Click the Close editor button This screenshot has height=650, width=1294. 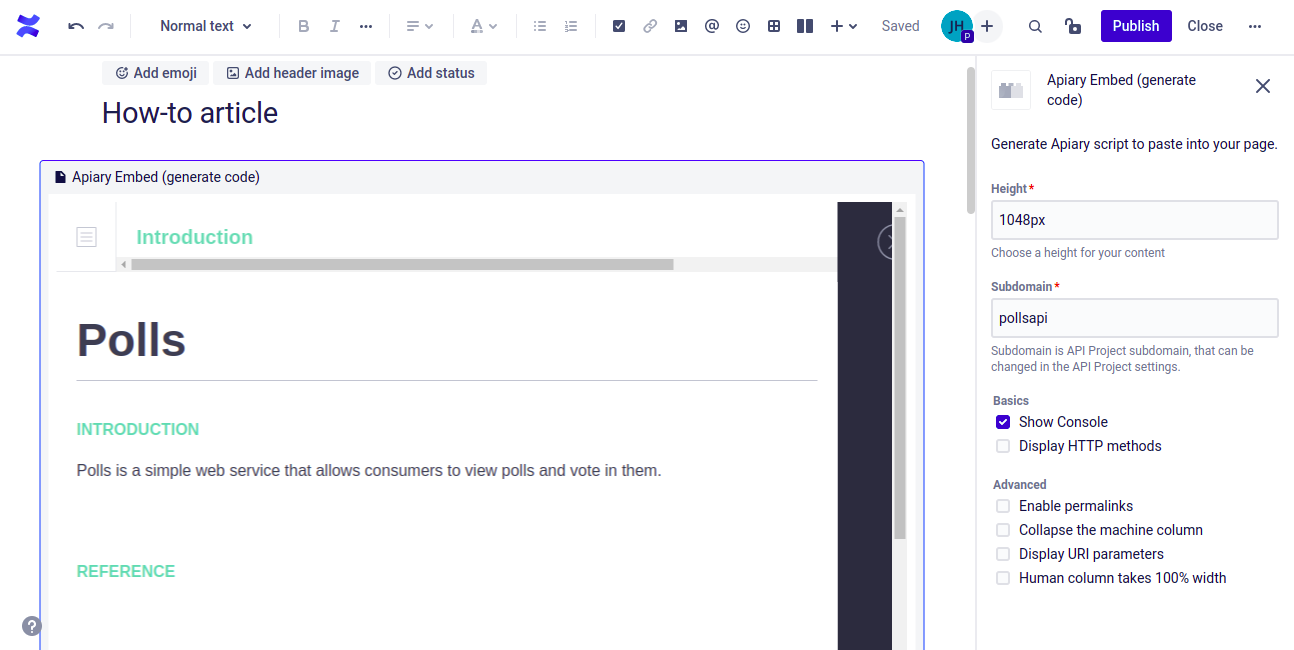click(x=1205, y=27)
